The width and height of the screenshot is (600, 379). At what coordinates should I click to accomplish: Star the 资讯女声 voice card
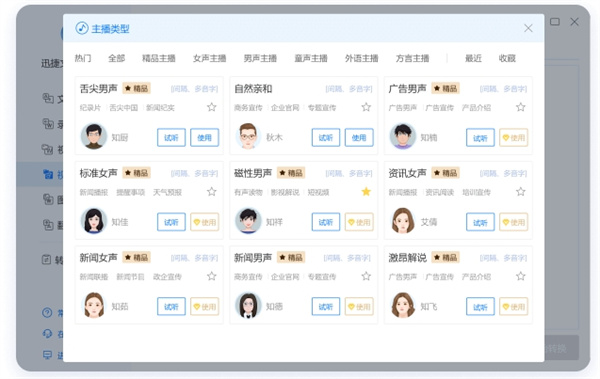pyautogui.click(x=520, y=191)
